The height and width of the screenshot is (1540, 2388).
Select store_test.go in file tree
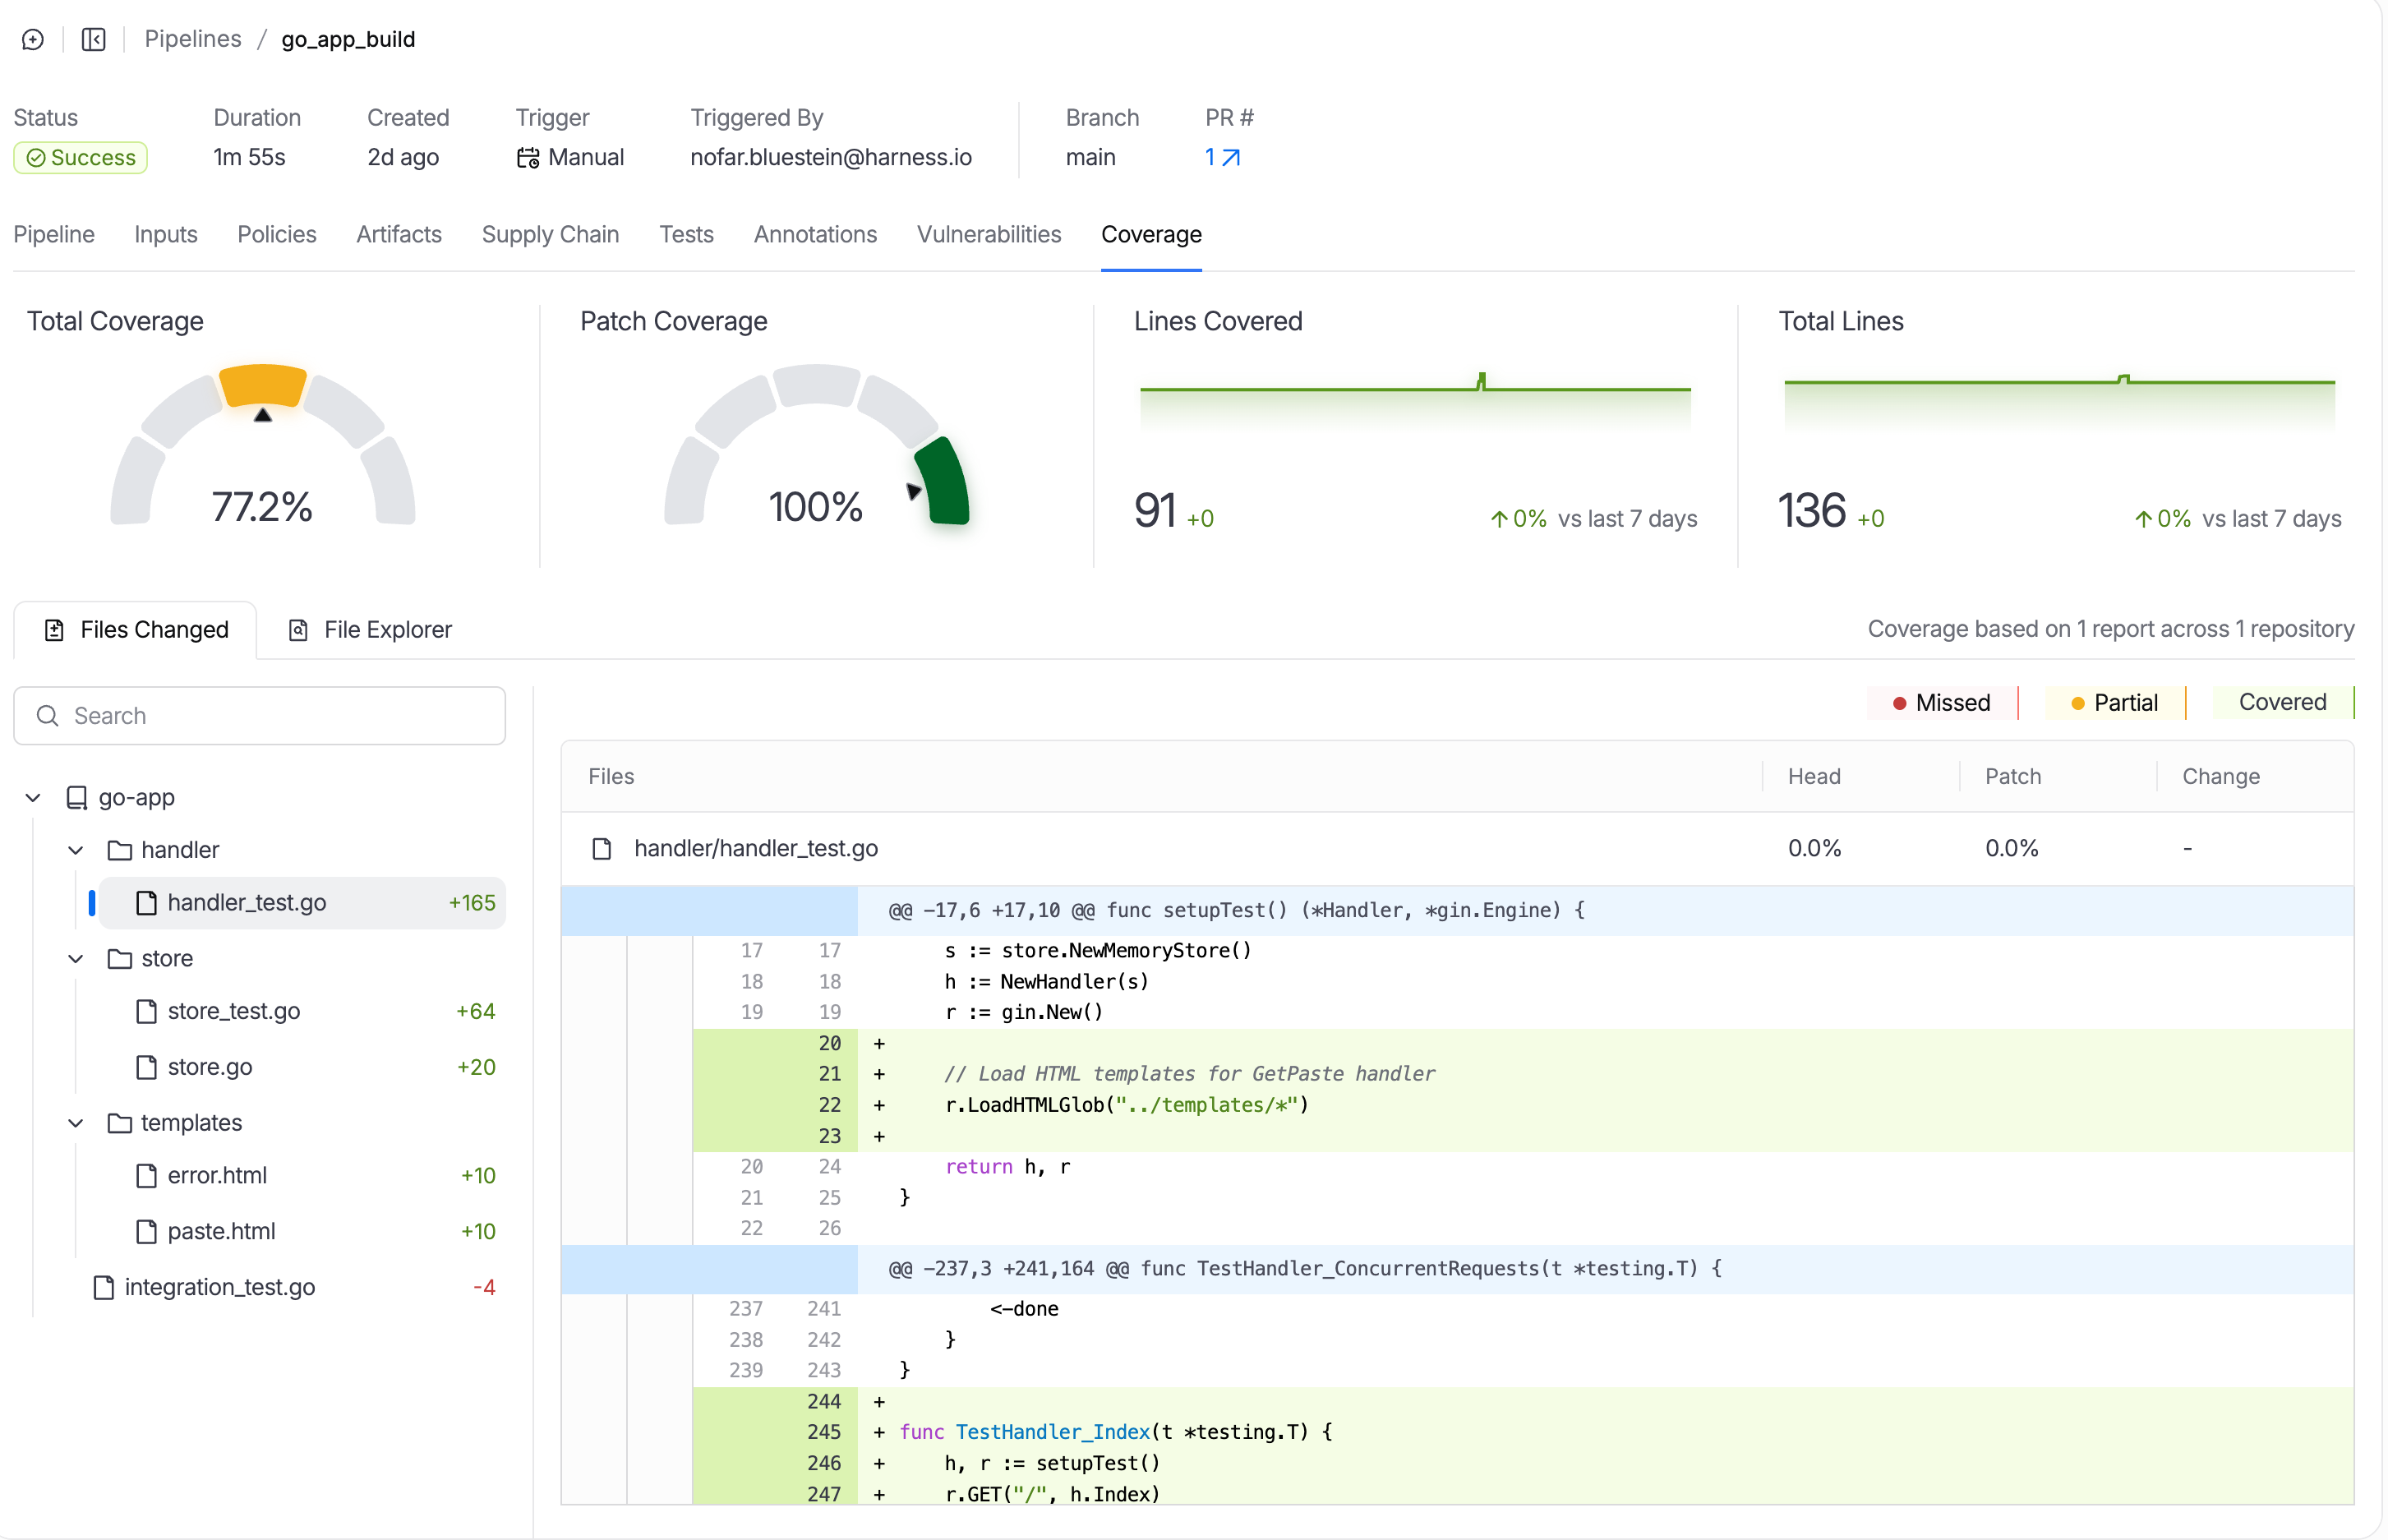point(233,1011)
